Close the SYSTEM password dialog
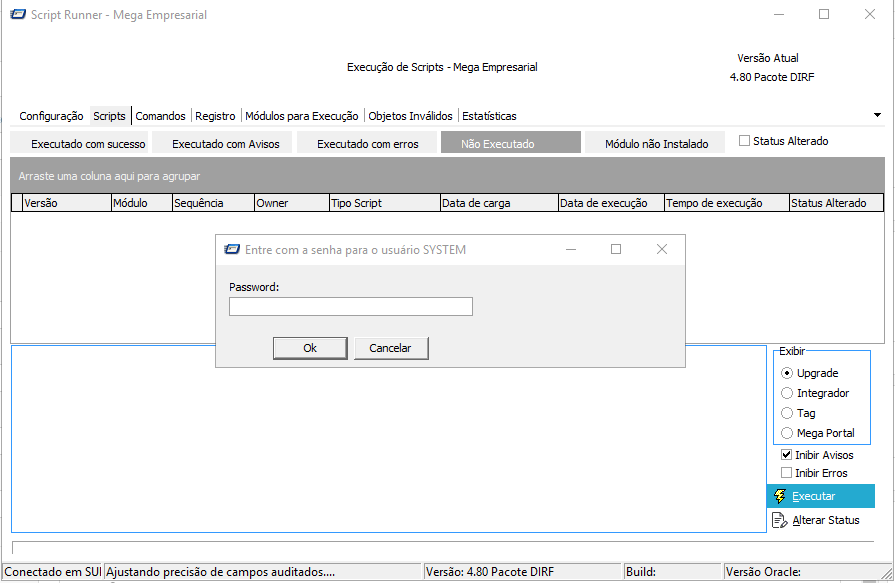 point(662,249)
